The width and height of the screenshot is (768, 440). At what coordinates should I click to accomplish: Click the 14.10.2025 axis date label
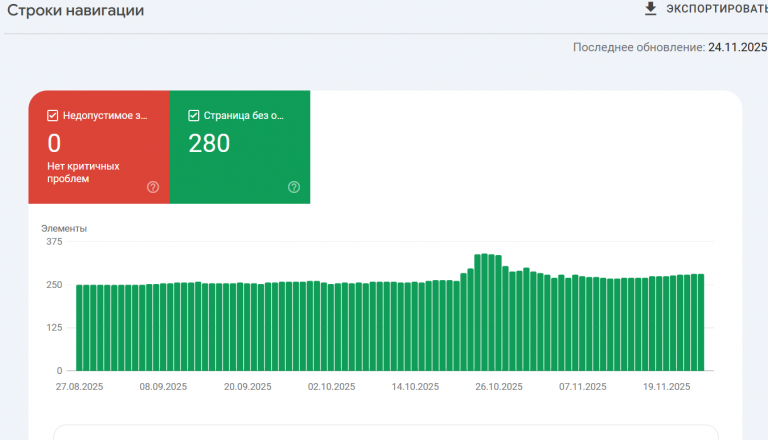pyautogui.click(x=415, y=387)
